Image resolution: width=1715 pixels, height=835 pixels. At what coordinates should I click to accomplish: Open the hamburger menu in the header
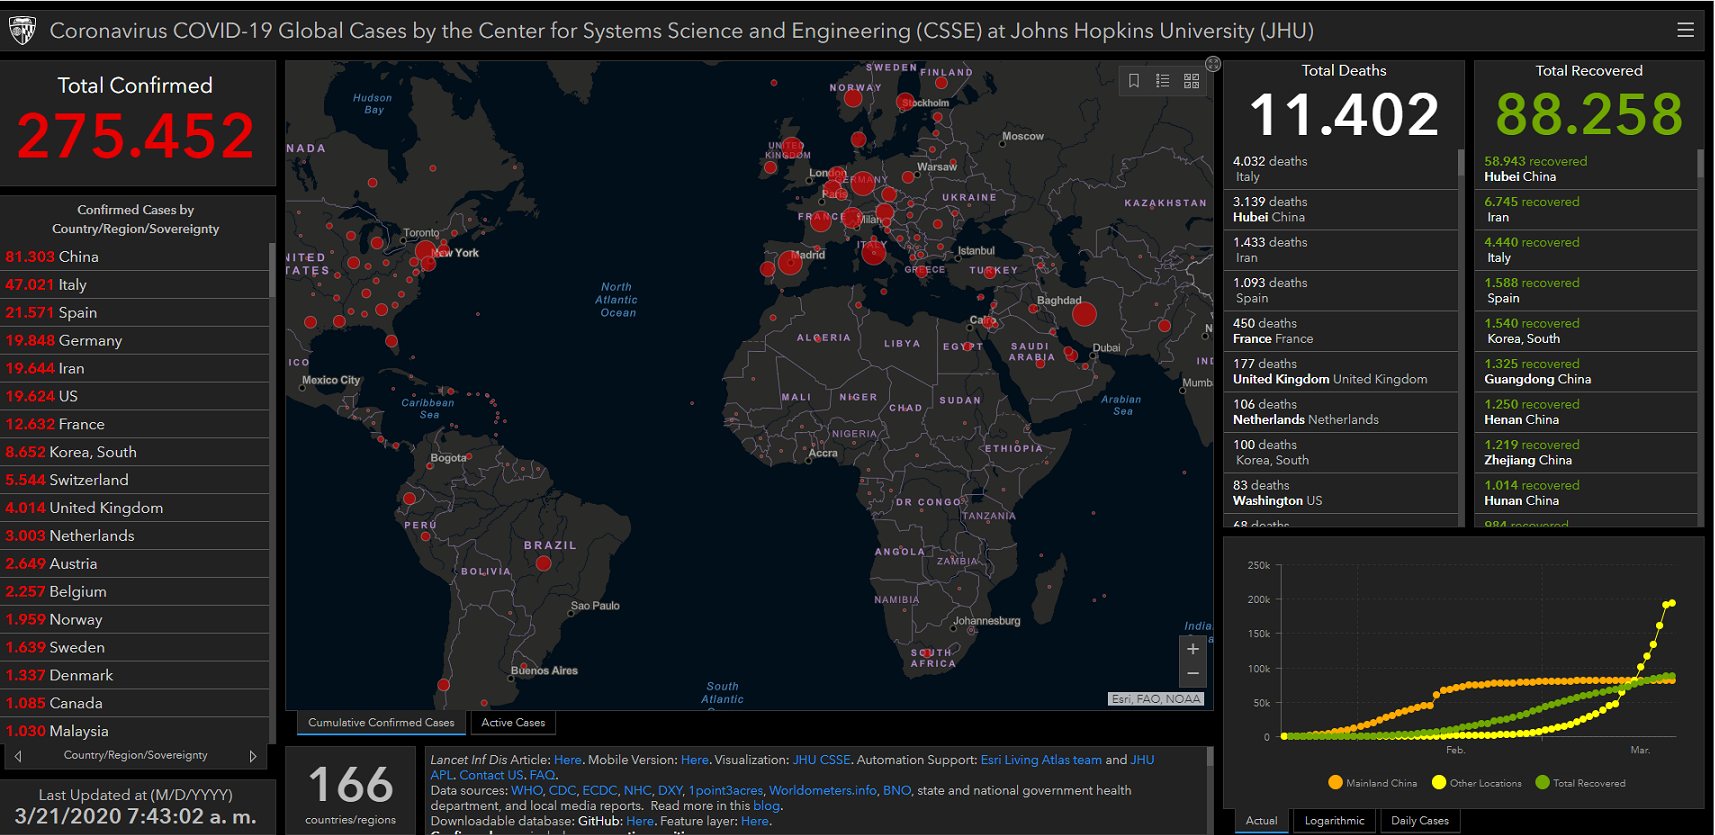[x=1685, y=30]
